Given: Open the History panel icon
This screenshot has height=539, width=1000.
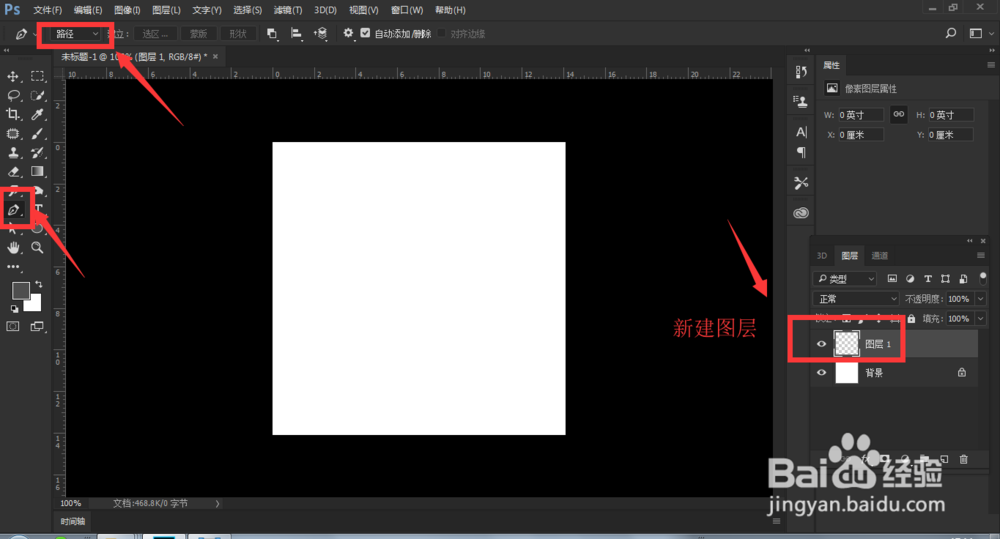Looking at the screenshot, I should [801, 71].
